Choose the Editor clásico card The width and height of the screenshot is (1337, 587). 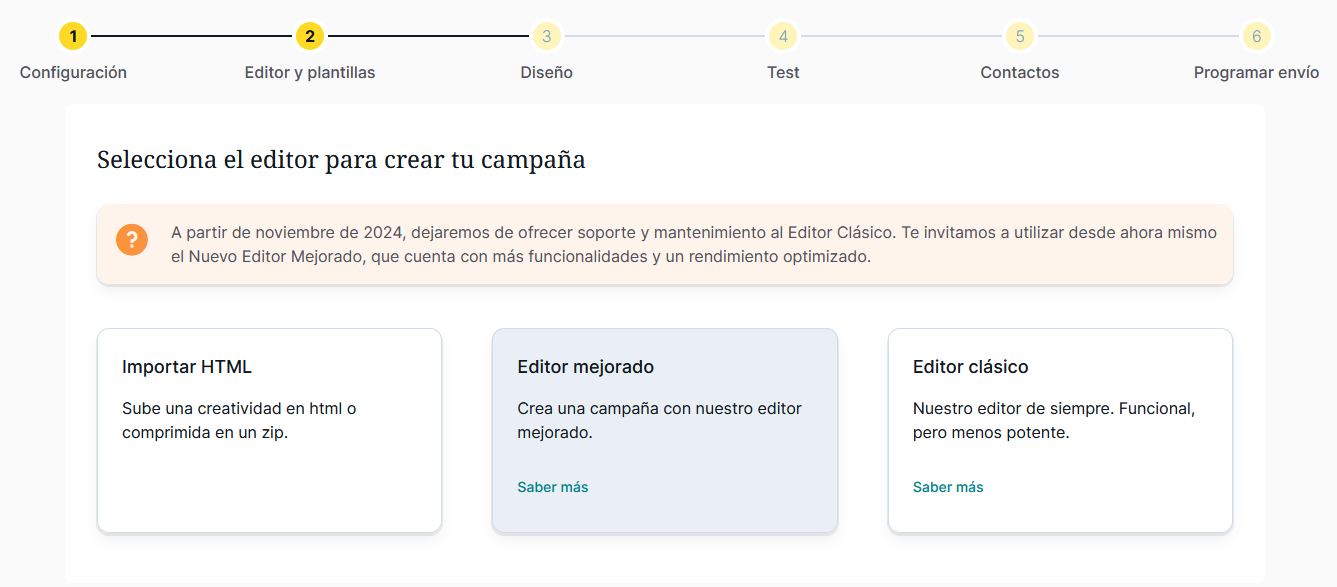[1060, 430]
